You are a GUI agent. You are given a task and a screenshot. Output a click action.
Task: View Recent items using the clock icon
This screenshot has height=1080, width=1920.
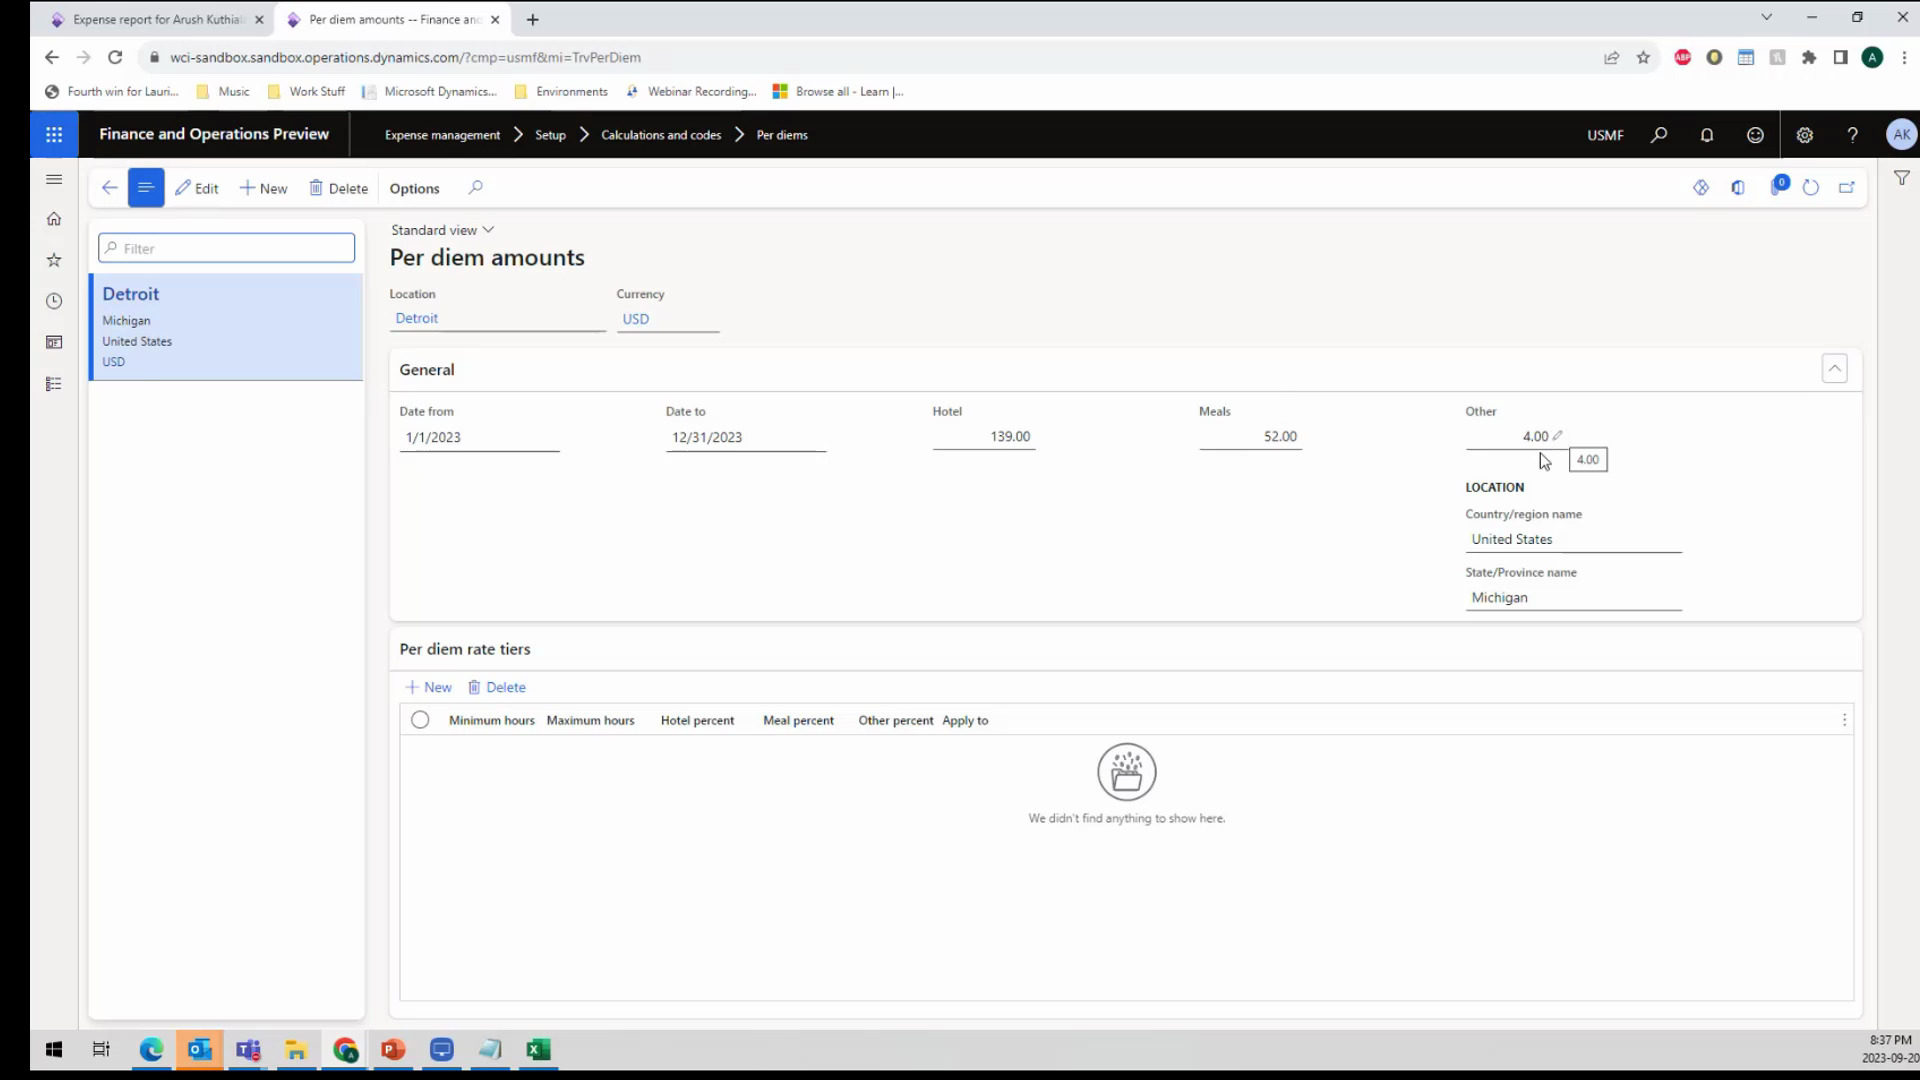coord(54,301)
